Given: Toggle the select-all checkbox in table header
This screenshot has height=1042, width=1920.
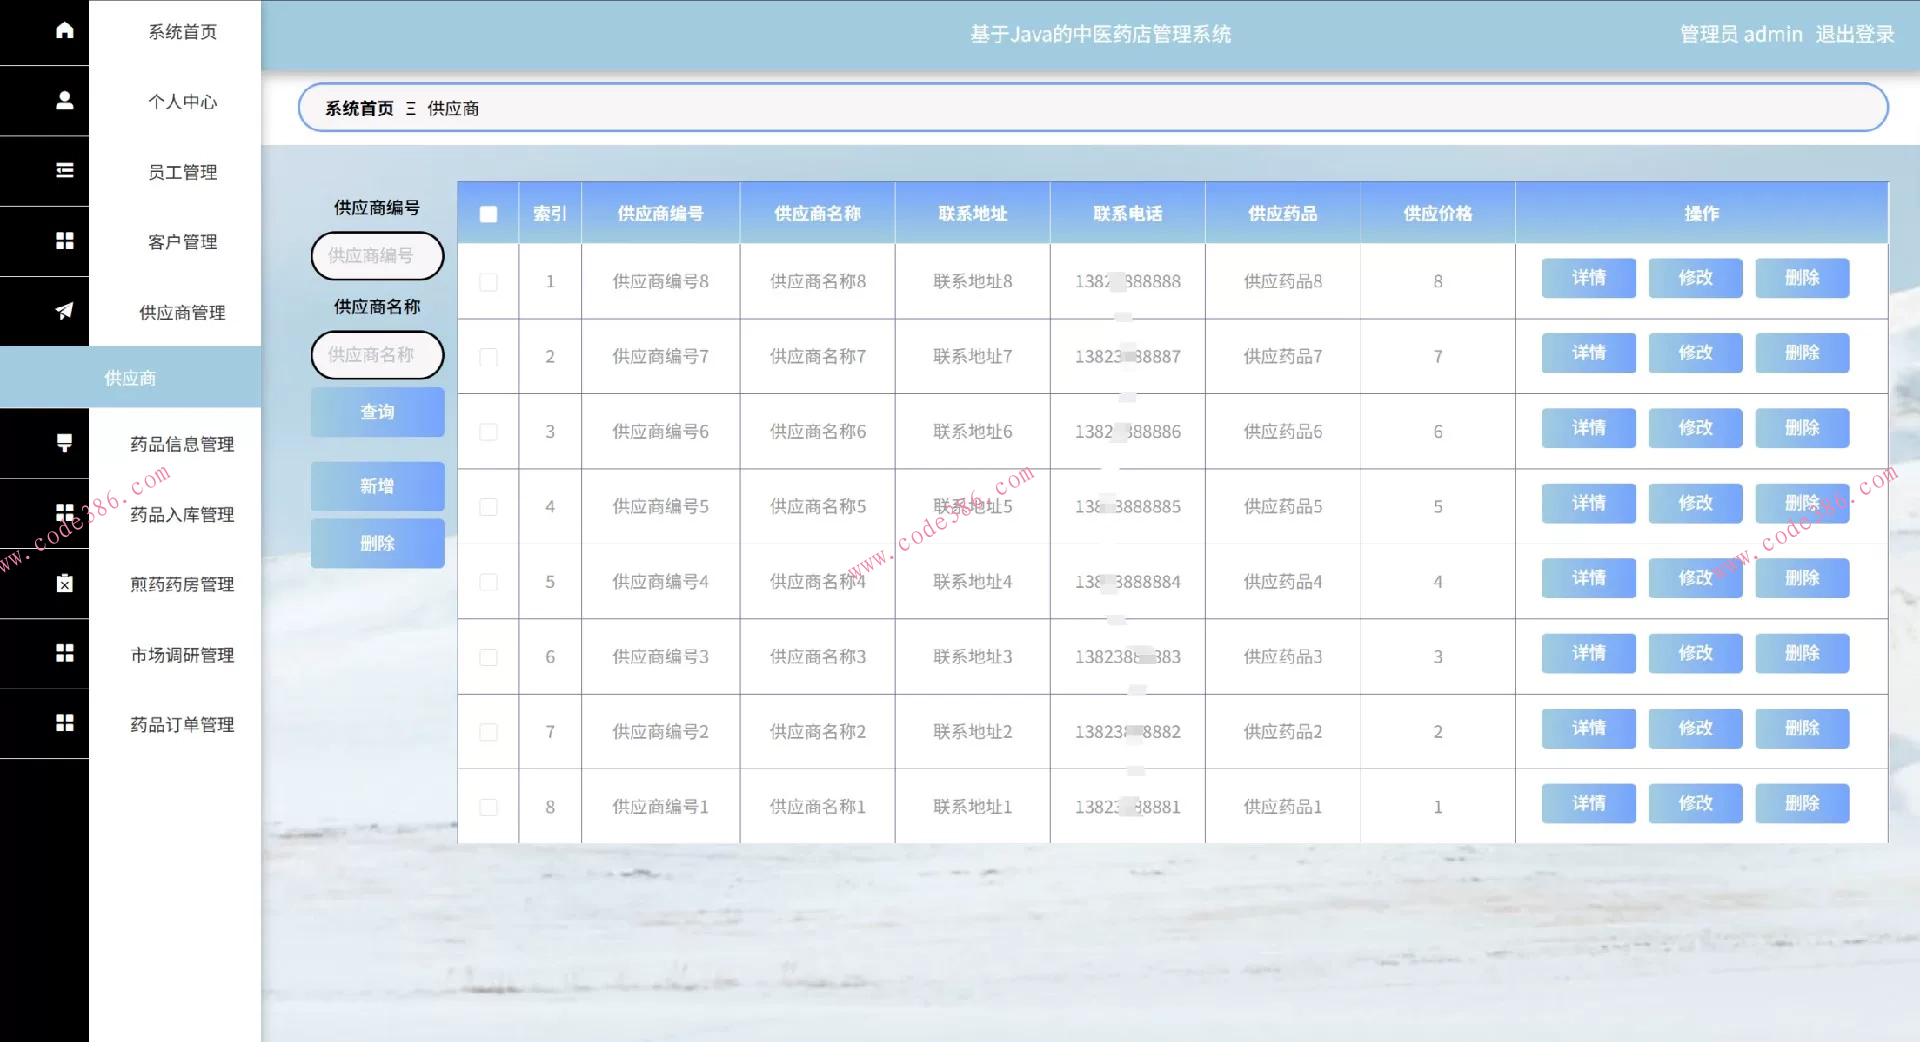Looking at the screenshot, I should tap(488, 214).
